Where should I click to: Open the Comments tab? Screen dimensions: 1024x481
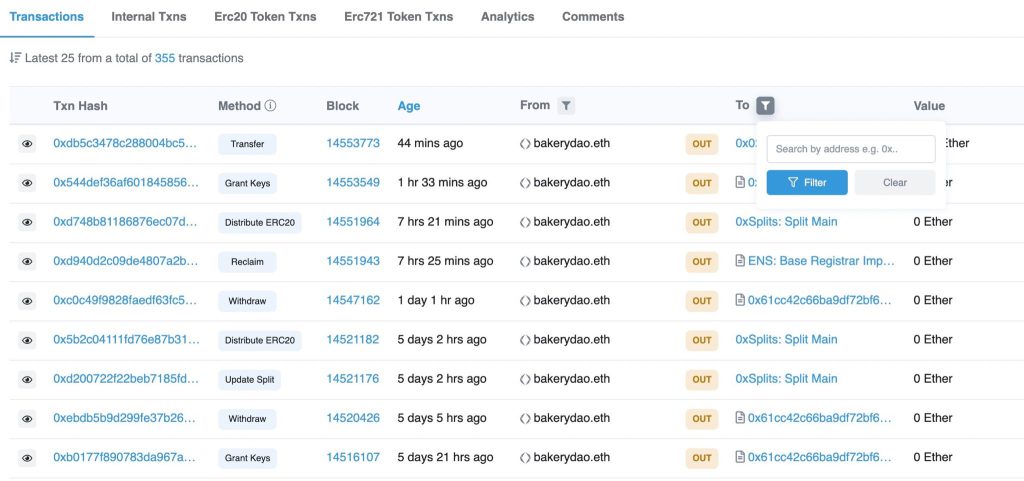[593, 17]
